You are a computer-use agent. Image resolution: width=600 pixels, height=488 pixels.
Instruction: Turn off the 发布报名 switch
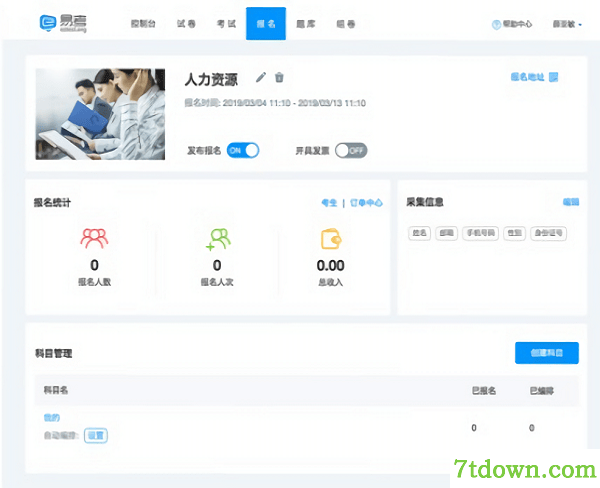(243, 150)
